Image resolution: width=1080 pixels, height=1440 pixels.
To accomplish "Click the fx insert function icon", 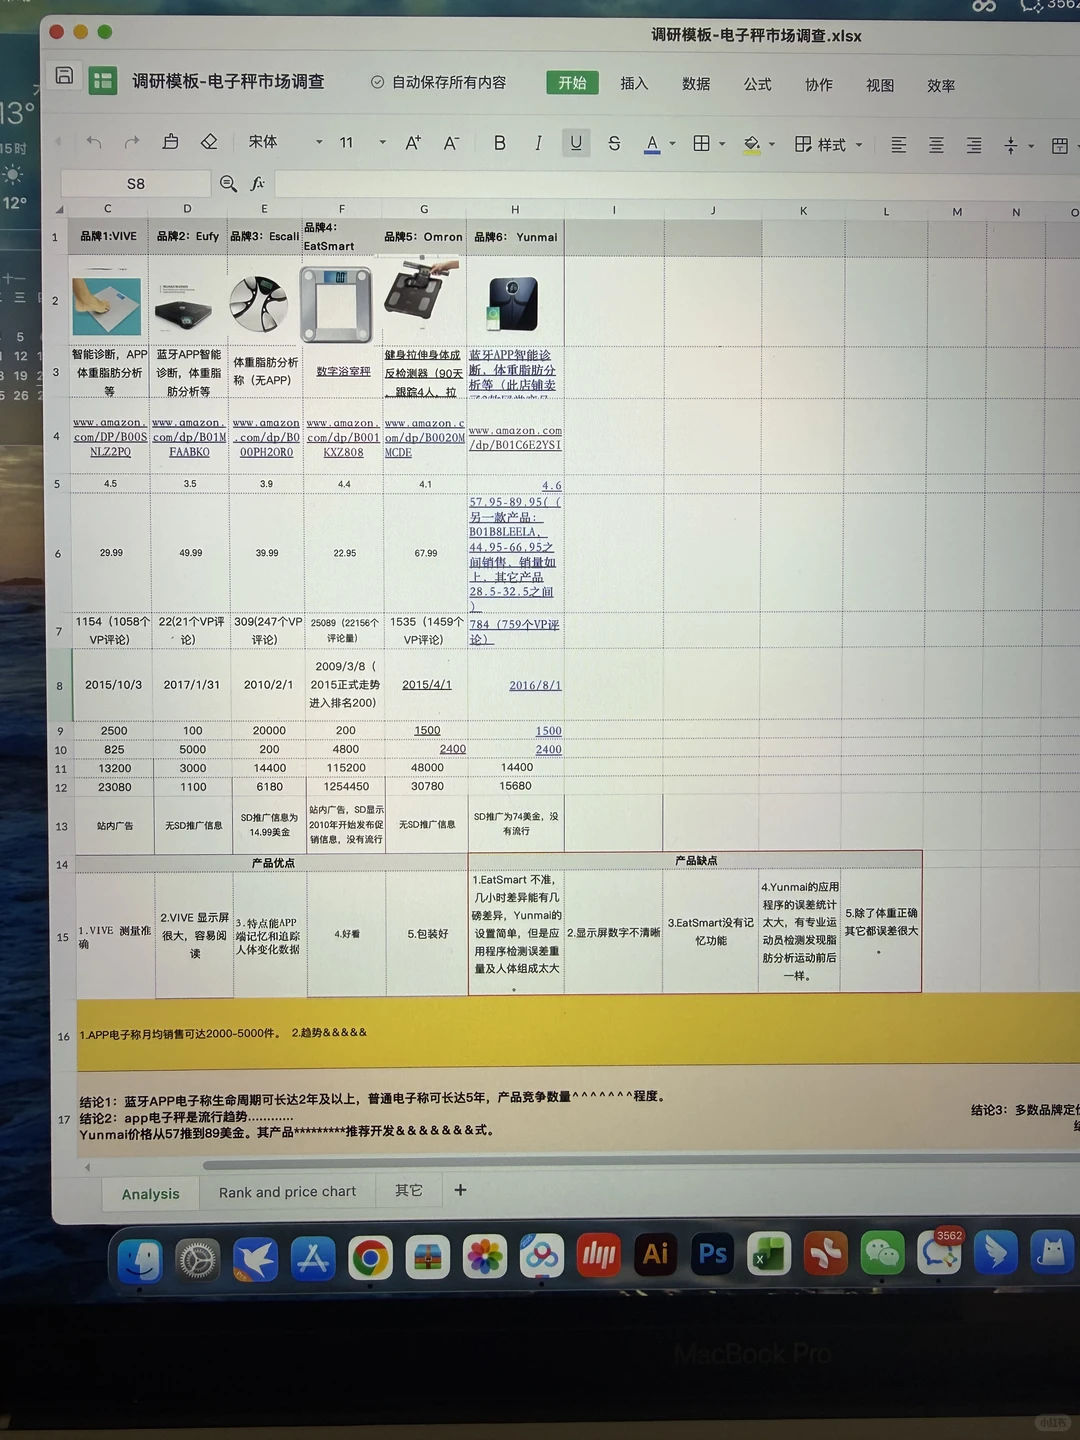I will point(257,183).
